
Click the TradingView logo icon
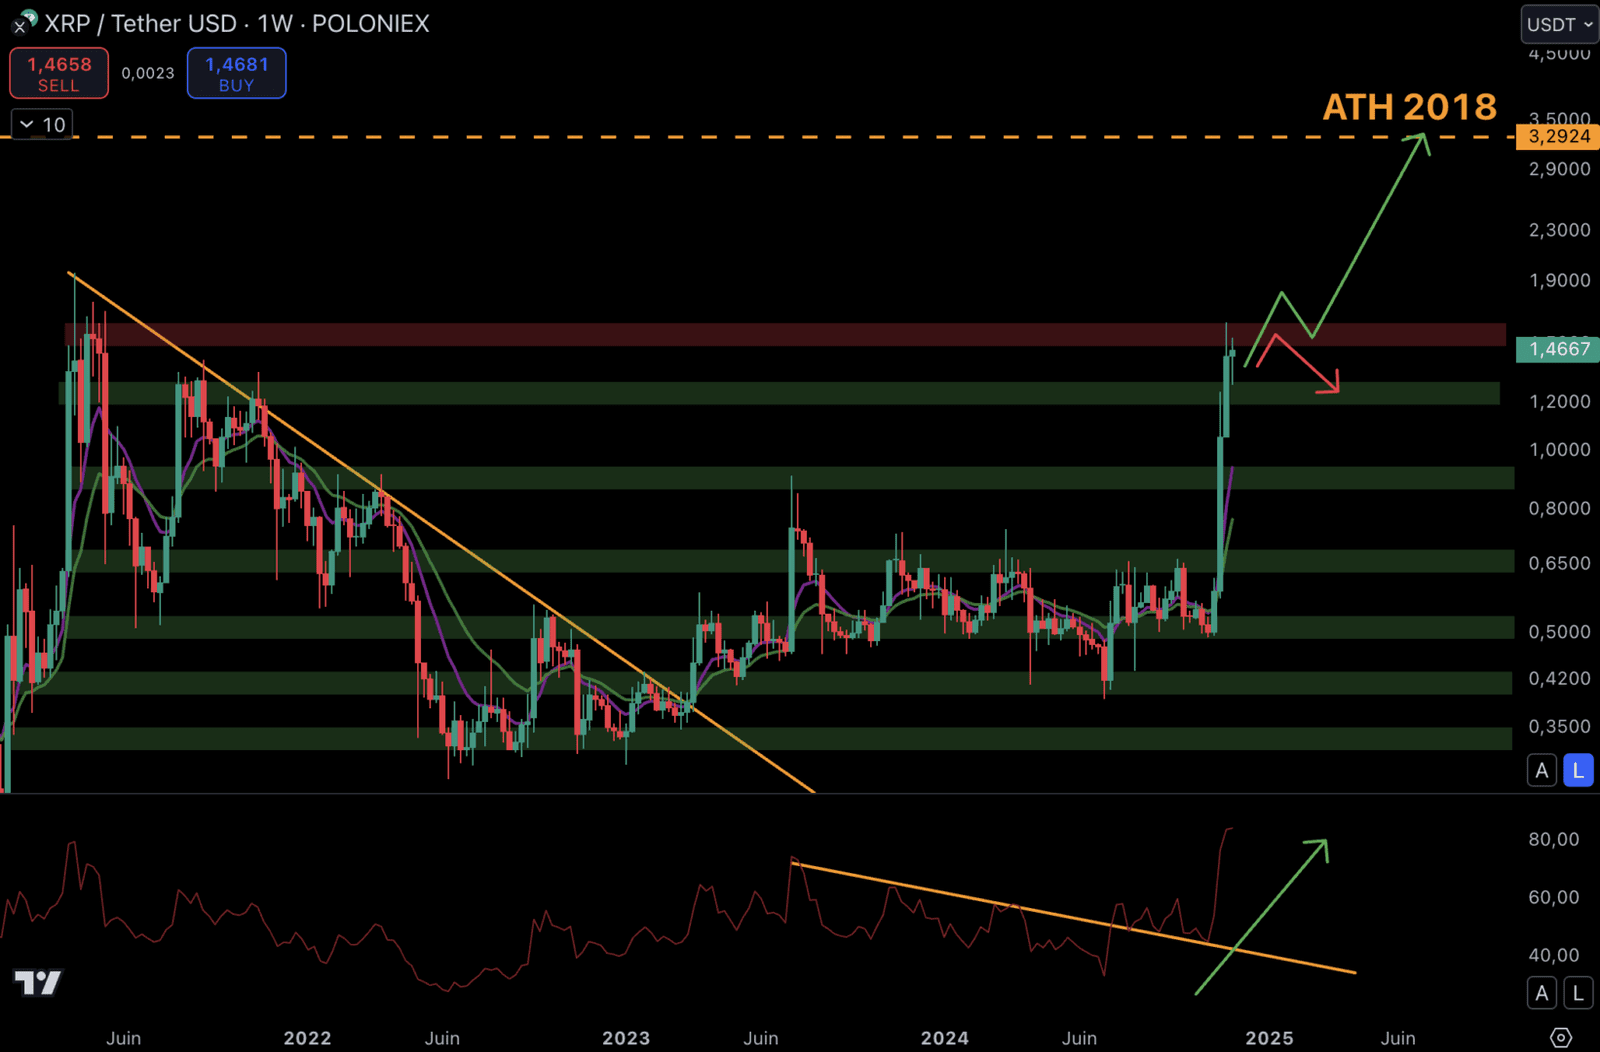click(x=38, y=983)
